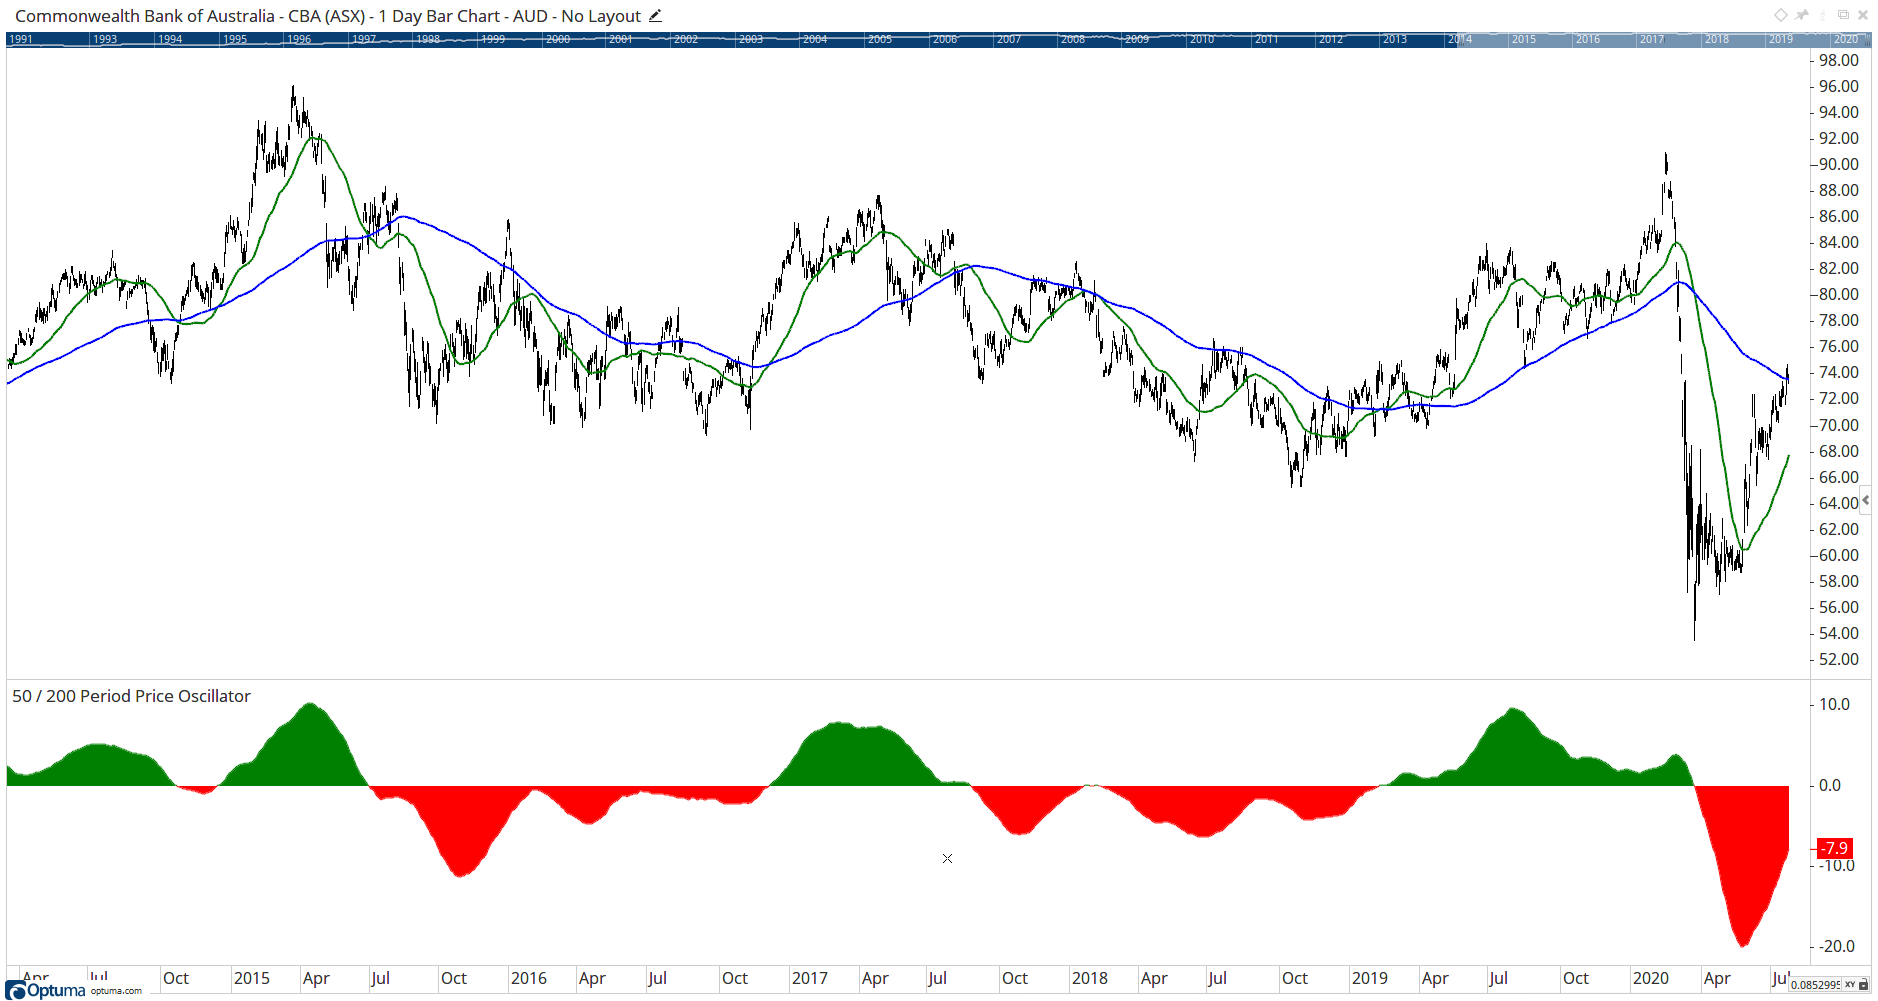Click the 0.0 oscillator scale label
1878x1001 pixels.
tap(1830, 785)
